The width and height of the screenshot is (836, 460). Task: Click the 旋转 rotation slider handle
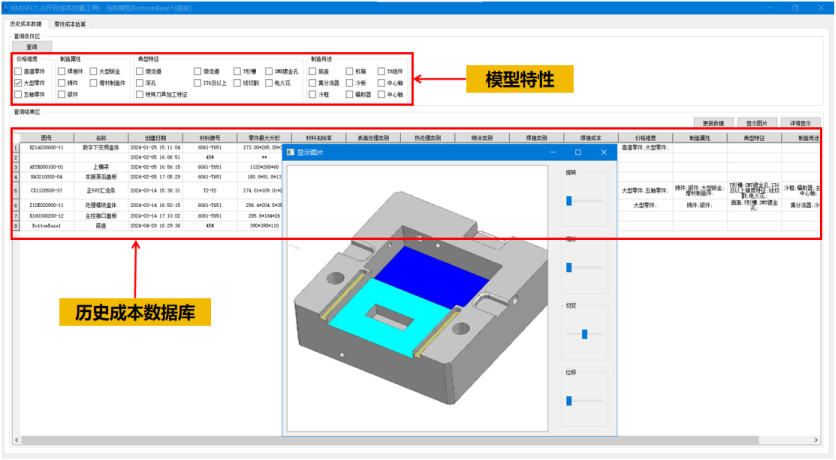pos(568,200)
